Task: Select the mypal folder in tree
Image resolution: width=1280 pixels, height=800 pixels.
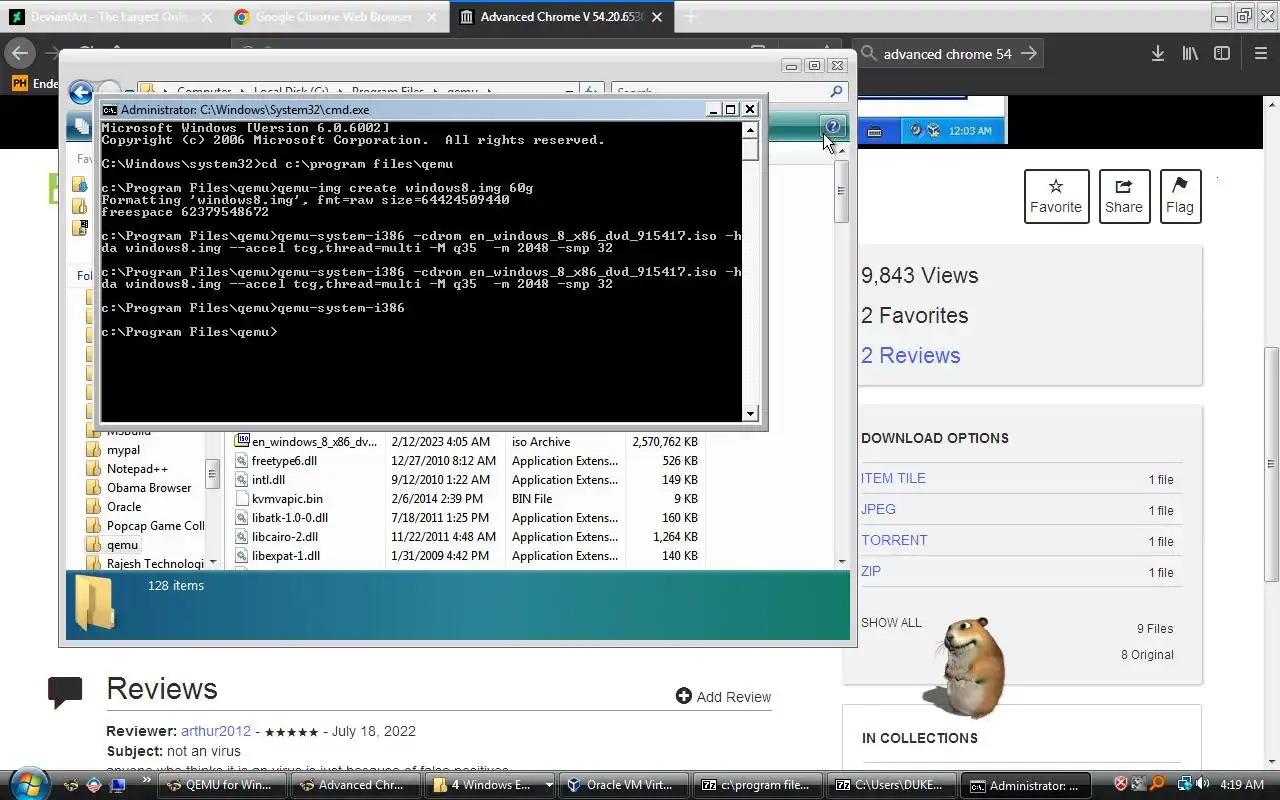Action: coord(123,450)
